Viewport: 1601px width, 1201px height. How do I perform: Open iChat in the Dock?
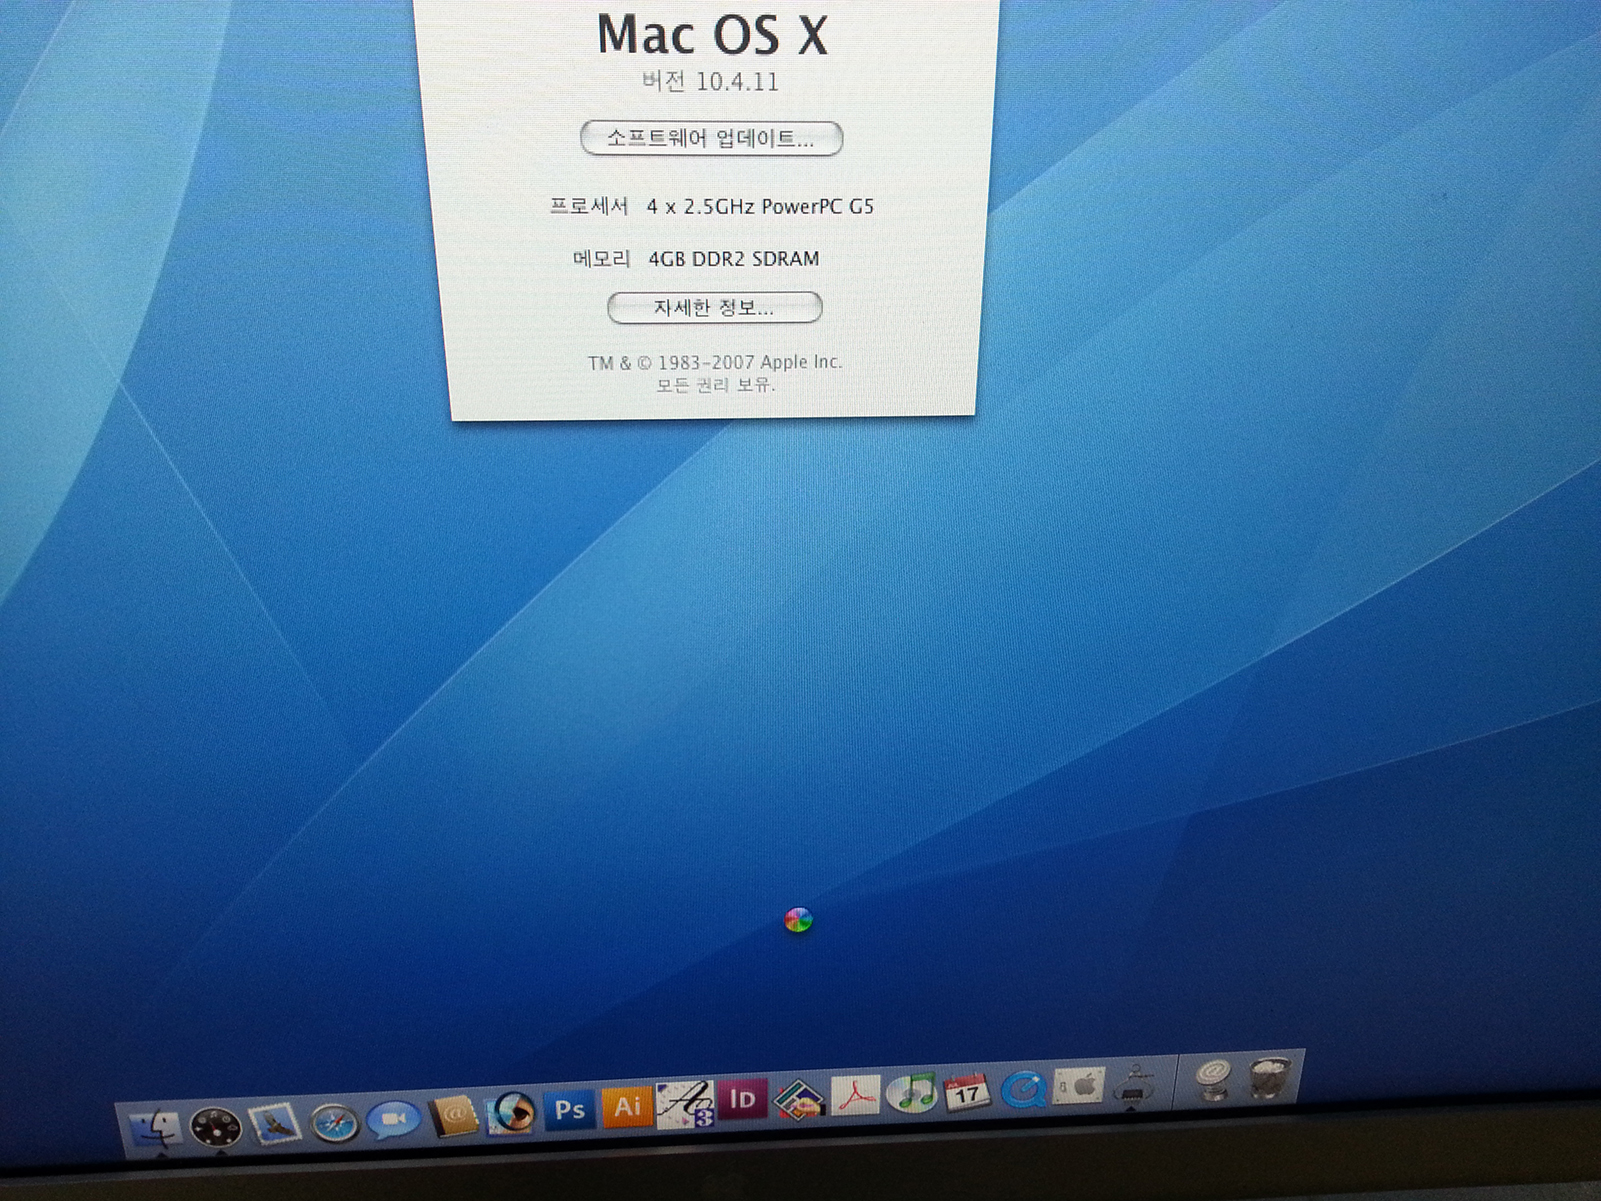click(x=392, y=1119)
